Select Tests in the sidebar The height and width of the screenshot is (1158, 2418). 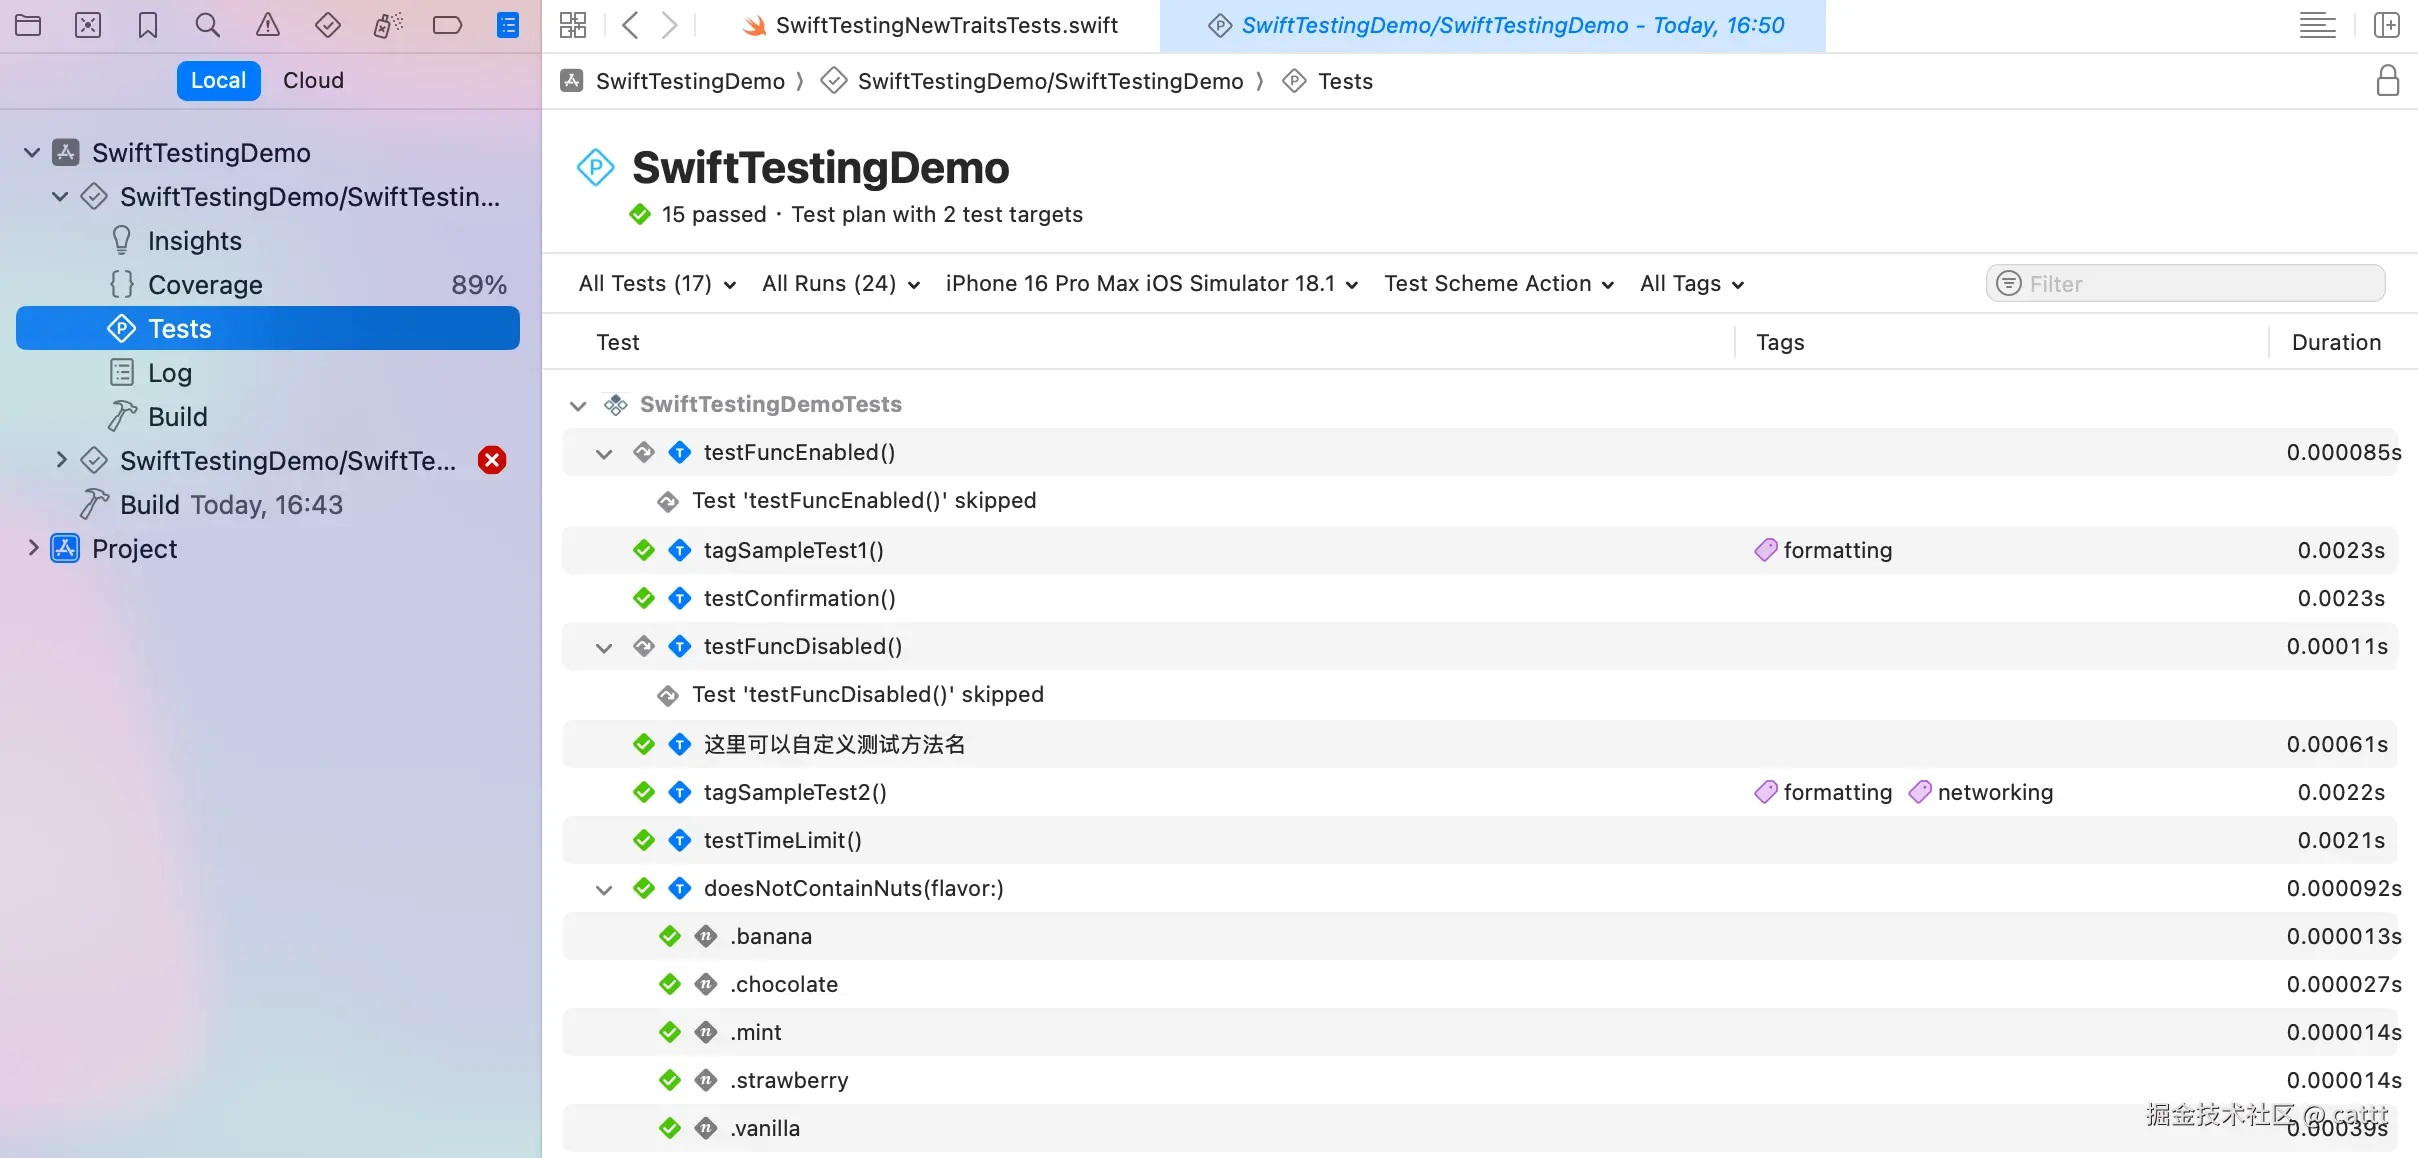(268, 328)
